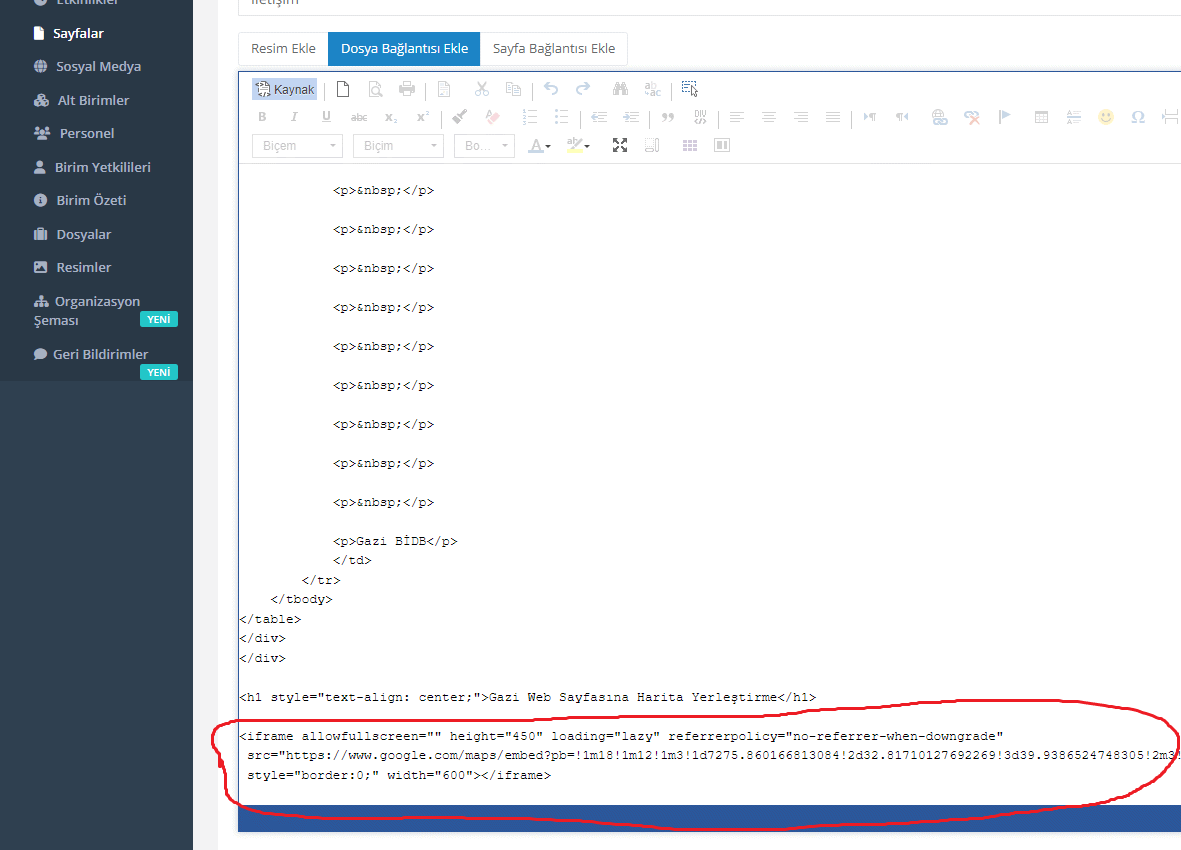The height and width of the screenshot is (850, 1181).
Task: Switch to Dosya Bağlantısı Ekle tab
Action: pos(404,49)
